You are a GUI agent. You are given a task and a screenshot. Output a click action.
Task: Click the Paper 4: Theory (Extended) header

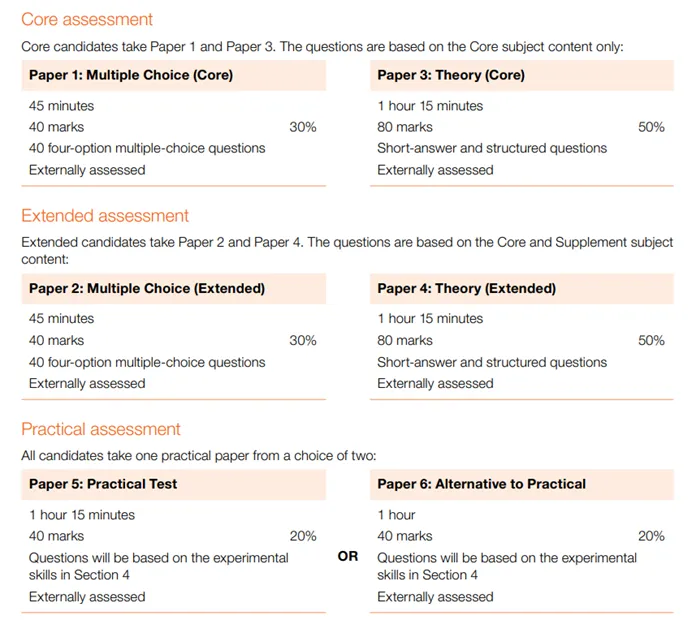tap(466, 289)
